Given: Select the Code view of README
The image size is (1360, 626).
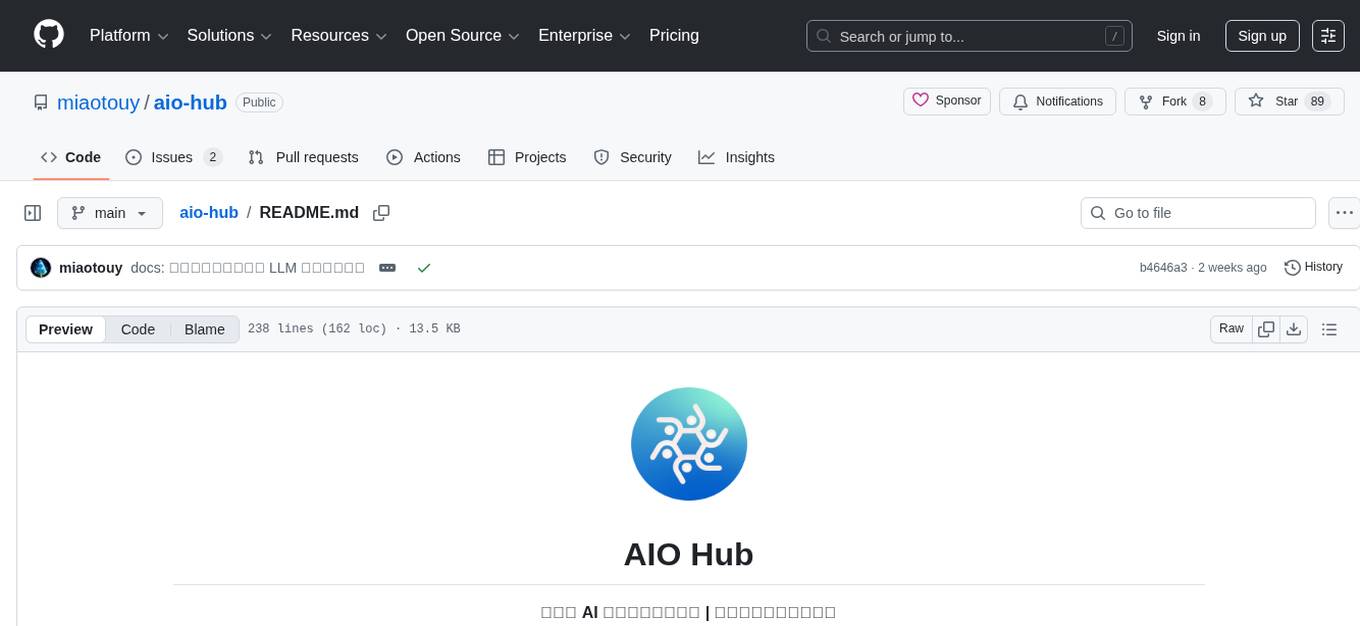Looking at the screenshot, I should tap(137, 329).
